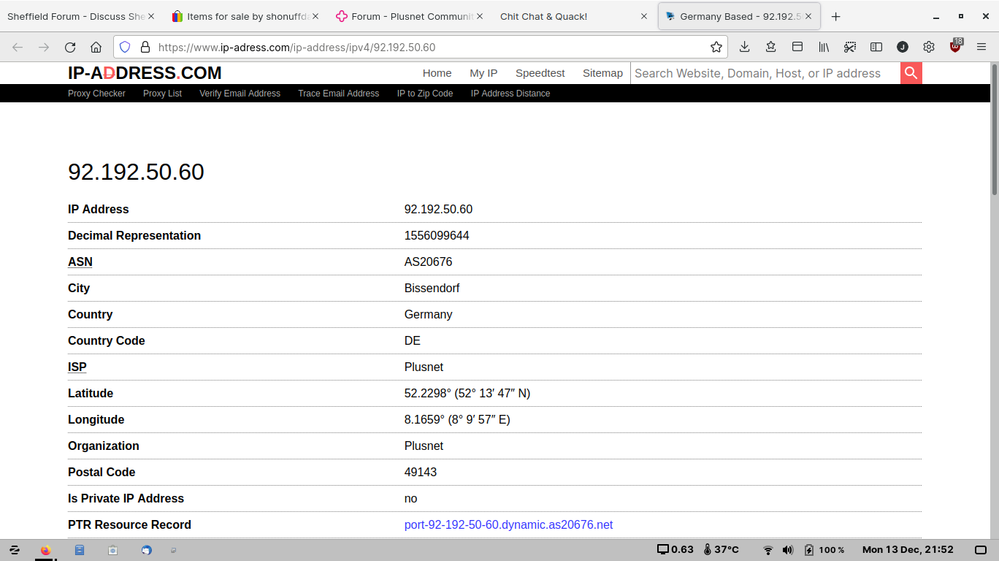Open the Firefox library icon
This screenshot has height=561, width=999.
[x=823, y=47]
